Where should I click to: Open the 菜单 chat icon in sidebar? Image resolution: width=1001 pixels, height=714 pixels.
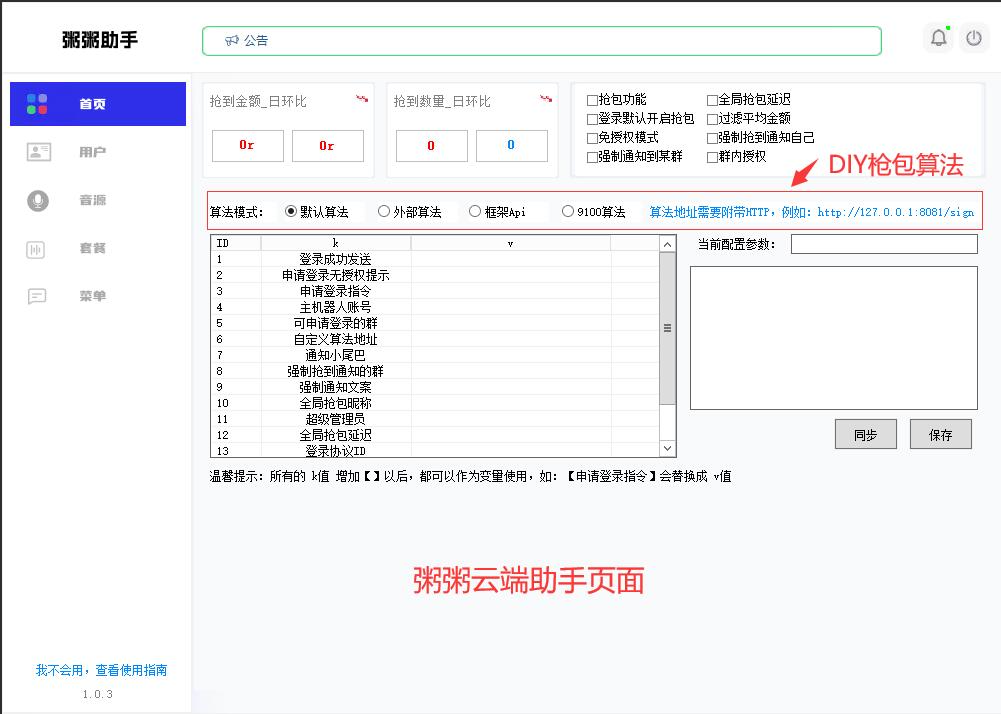pos(37,297)
